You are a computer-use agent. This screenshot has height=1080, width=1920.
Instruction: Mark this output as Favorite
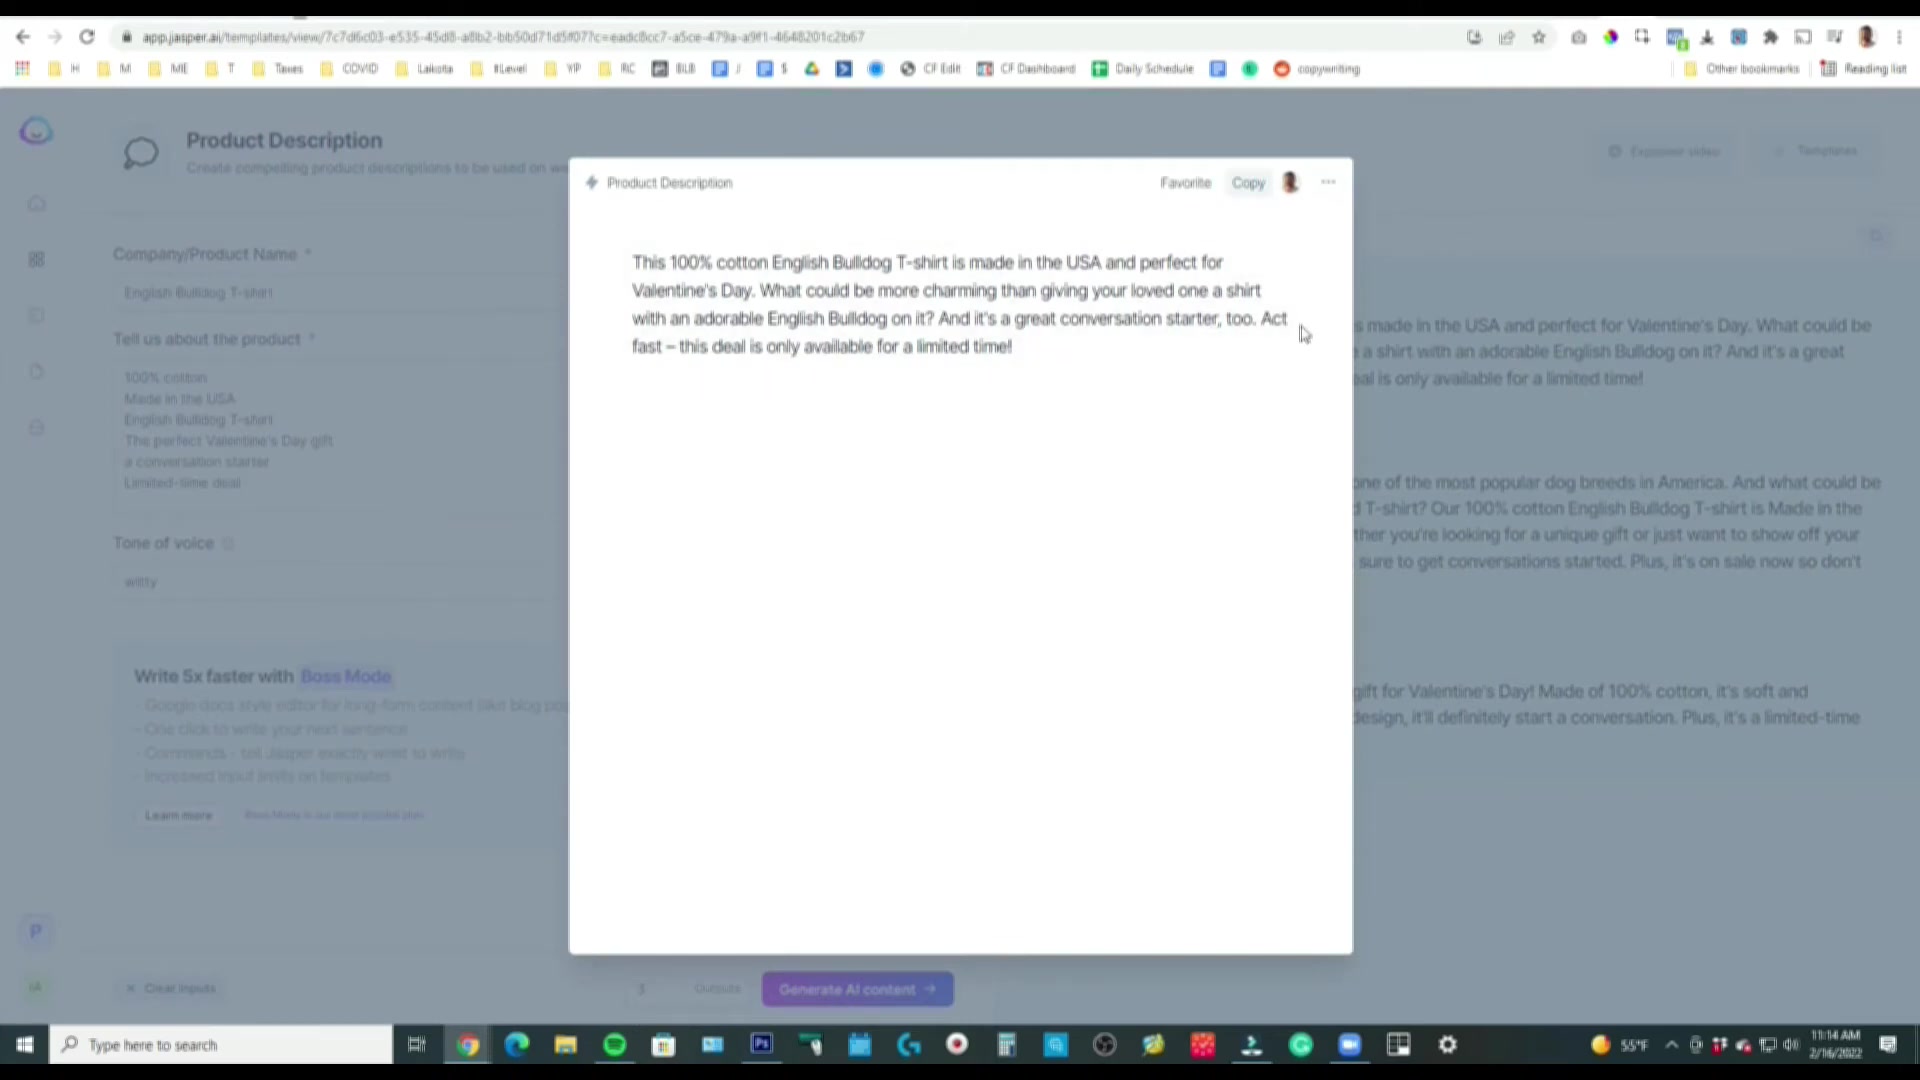[1185, 183]
